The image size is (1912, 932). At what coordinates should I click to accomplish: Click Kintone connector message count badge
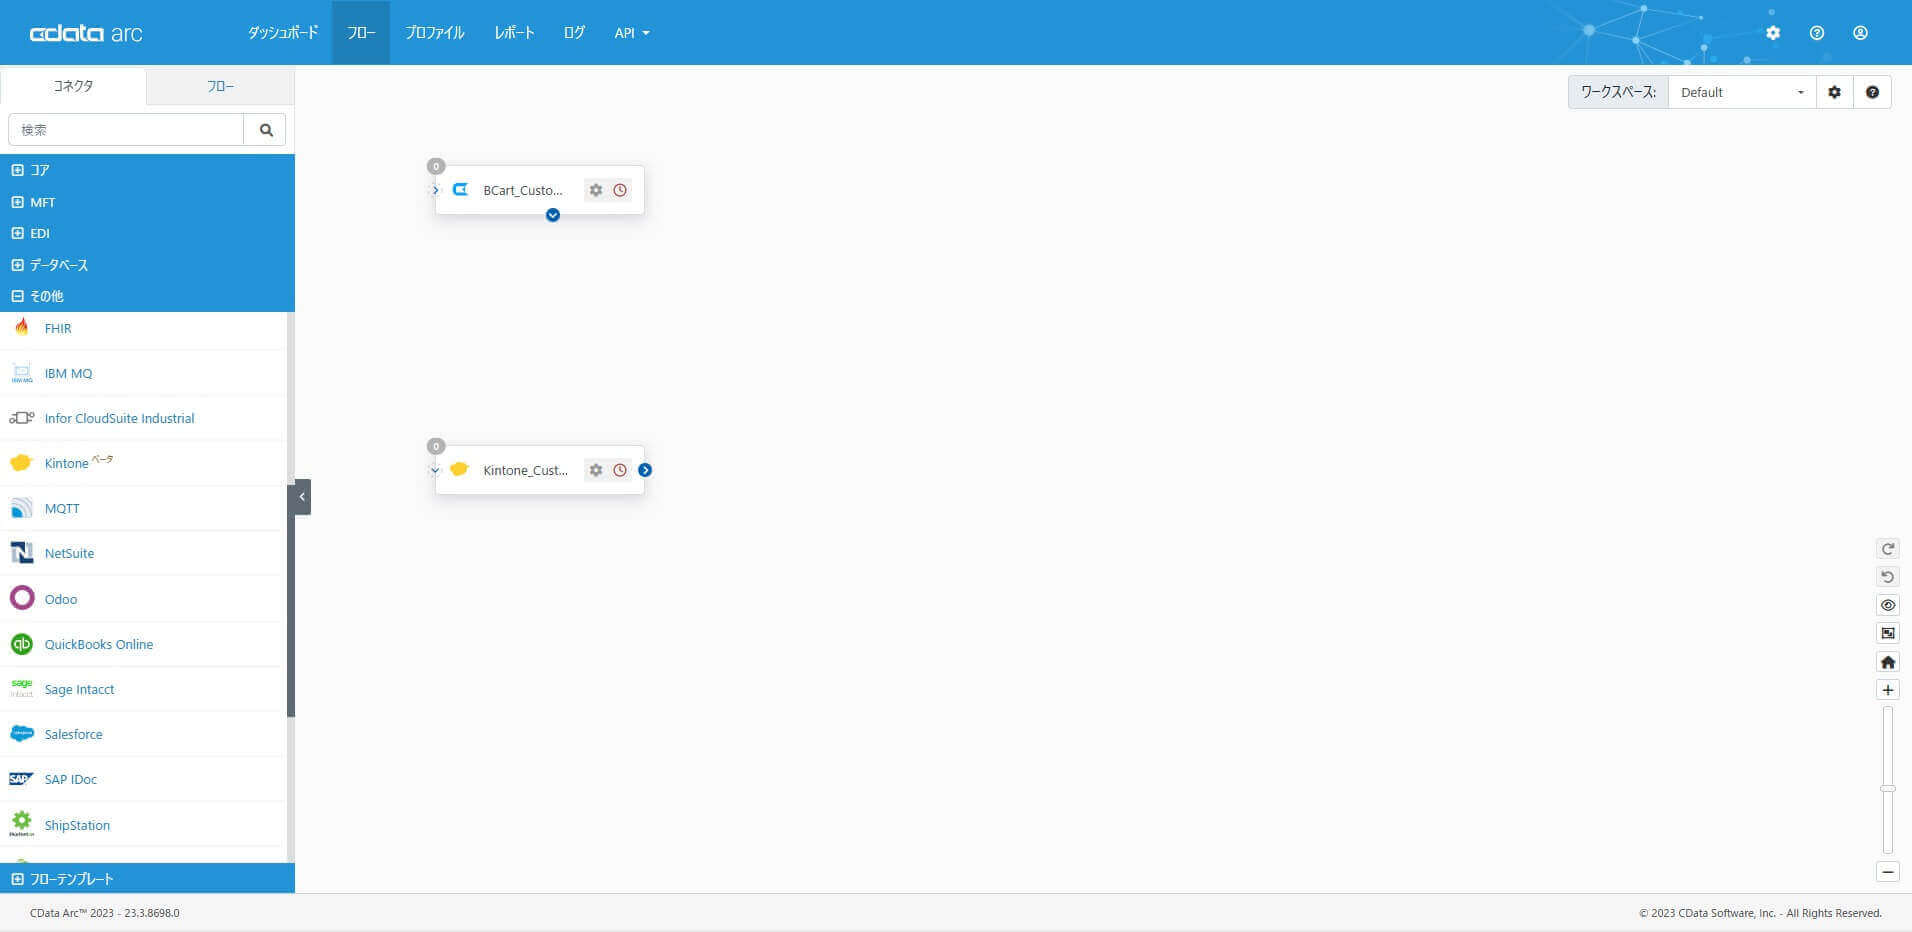coord(436,446)
